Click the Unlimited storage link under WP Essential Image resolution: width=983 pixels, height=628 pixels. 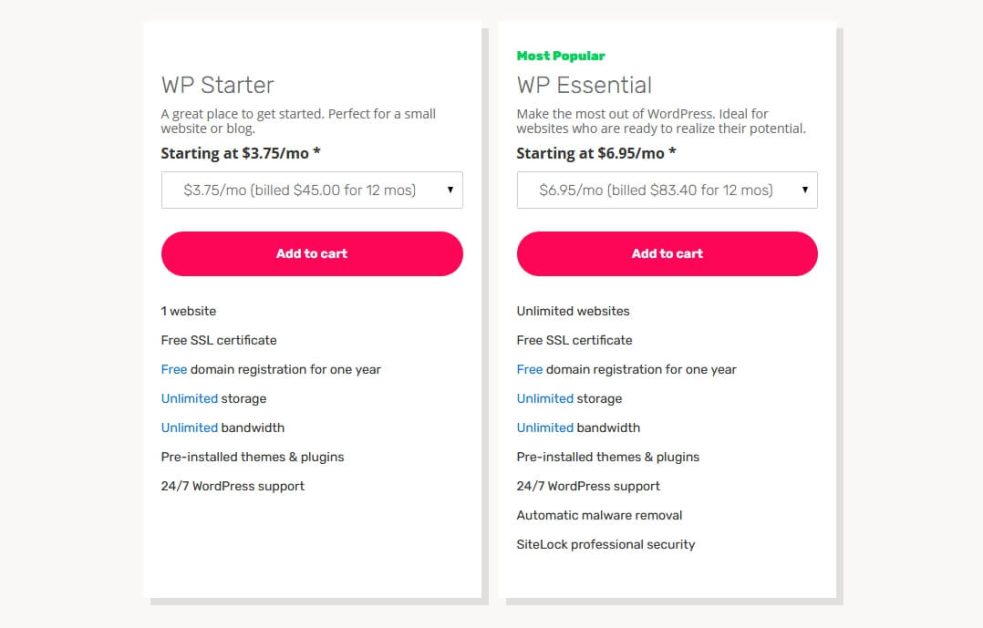click(x=544, y=398)
